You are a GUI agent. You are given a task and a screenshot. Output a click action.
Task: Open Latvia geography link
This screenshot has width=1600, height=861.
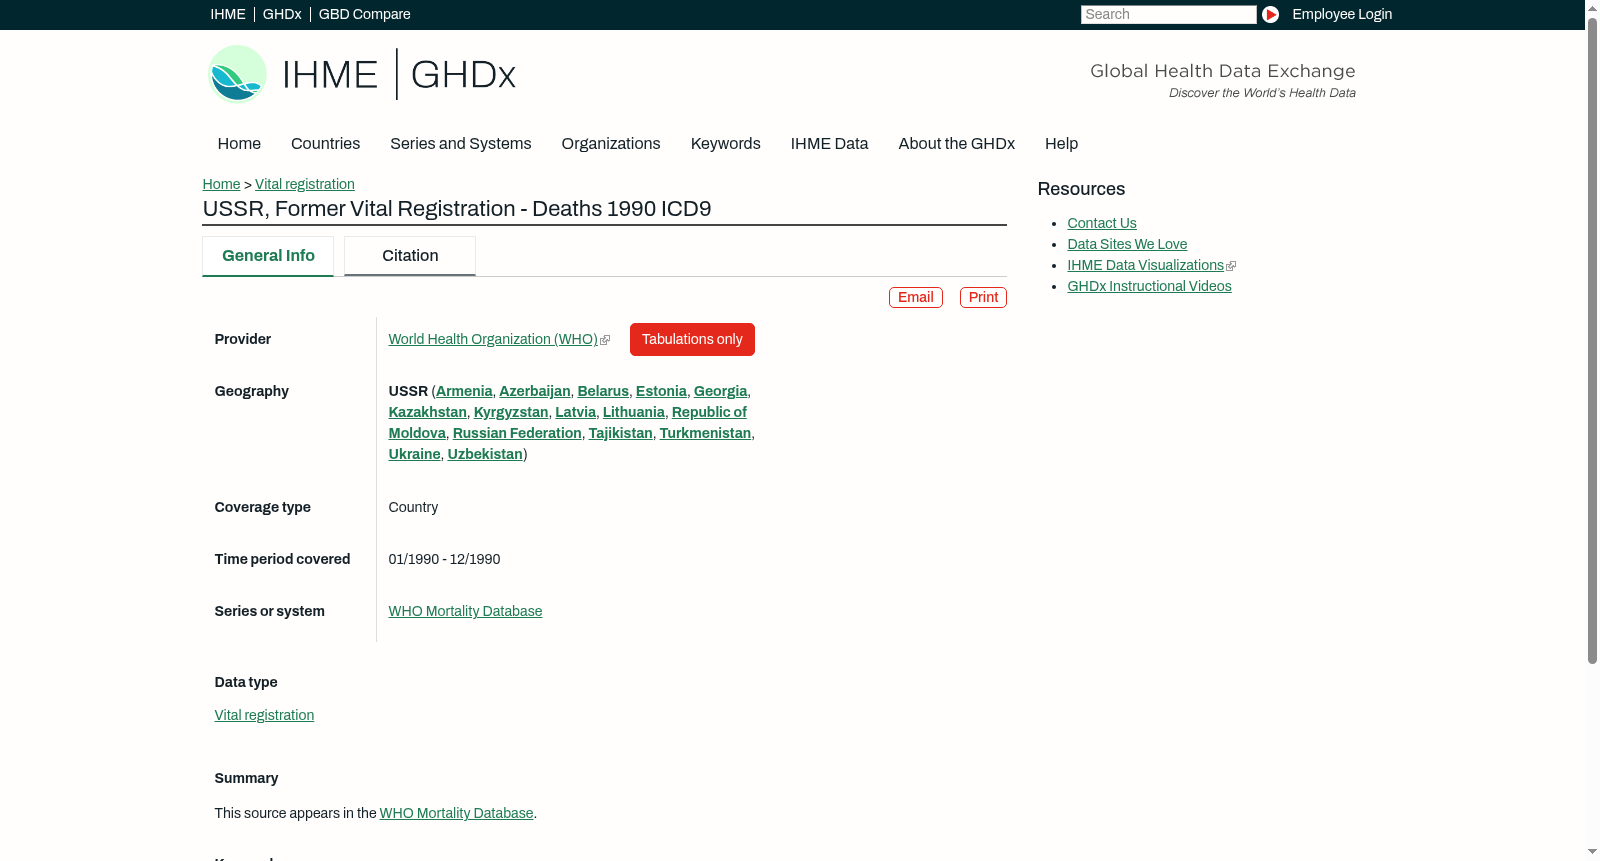point(575,413)
